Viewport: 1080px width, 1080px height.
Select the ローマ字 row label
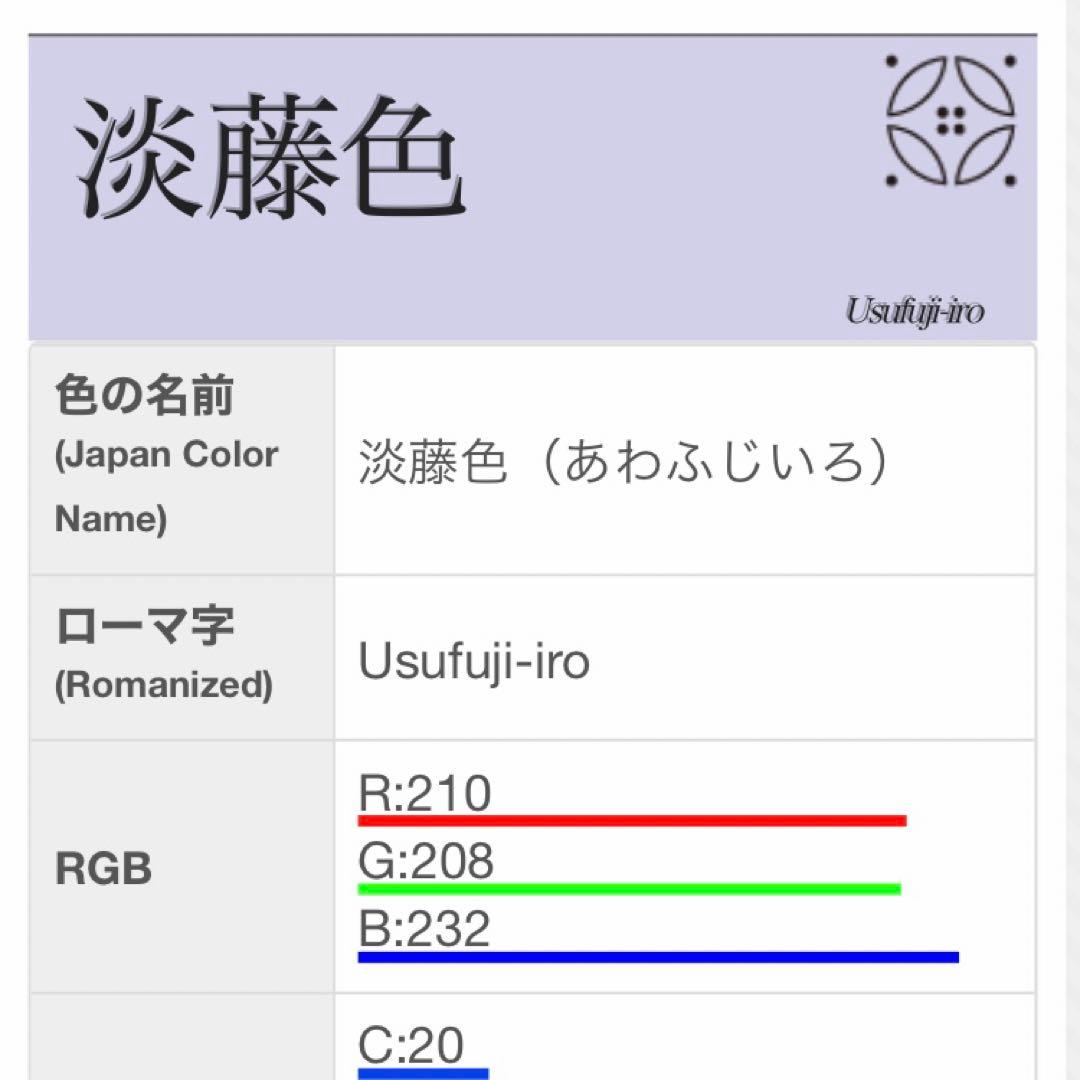point(144,627)
